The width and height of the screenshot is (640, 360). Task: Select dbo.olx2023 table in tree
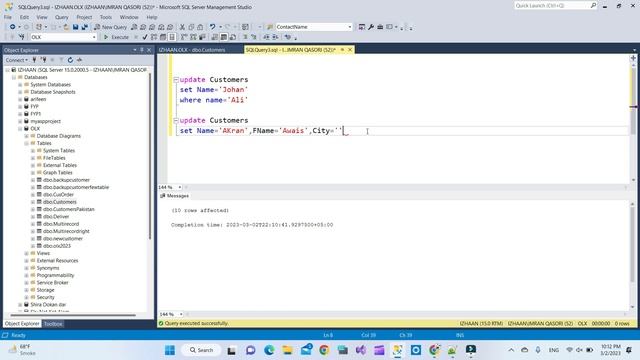(x=57, y=246)
